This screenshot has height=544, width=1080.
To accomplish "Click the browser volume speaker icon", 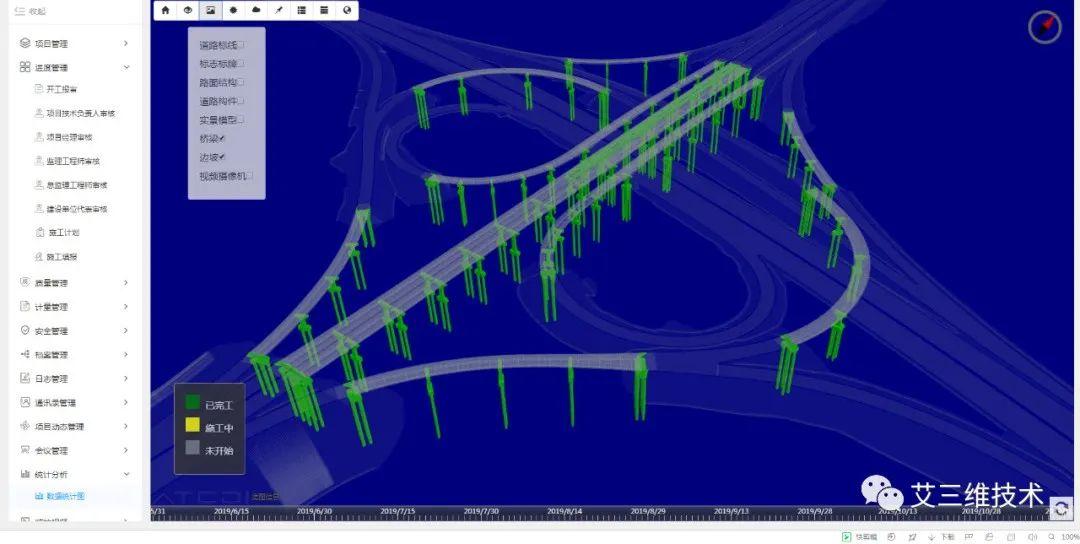I will tap(1032, 537).
